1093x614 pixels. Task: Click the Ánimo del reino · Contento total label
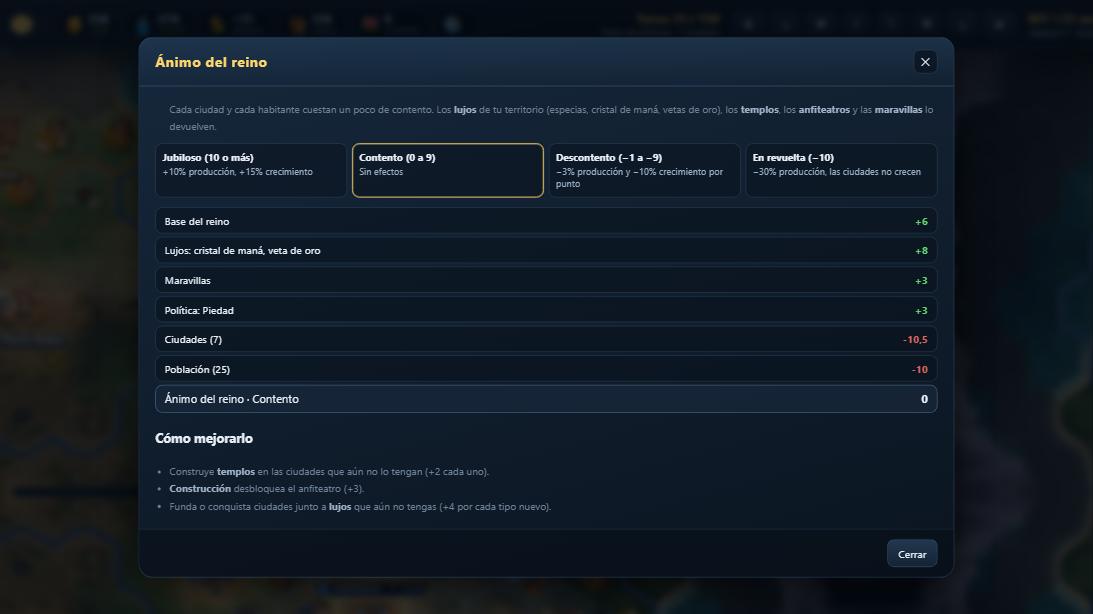click(231, 399)
